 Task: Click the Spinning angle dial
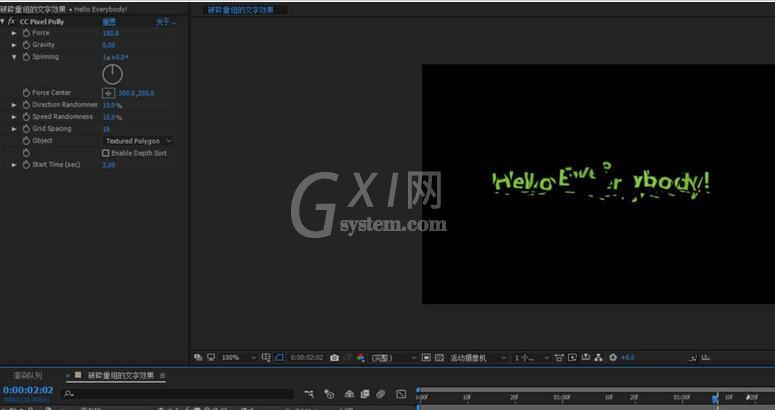click(113, 75)
